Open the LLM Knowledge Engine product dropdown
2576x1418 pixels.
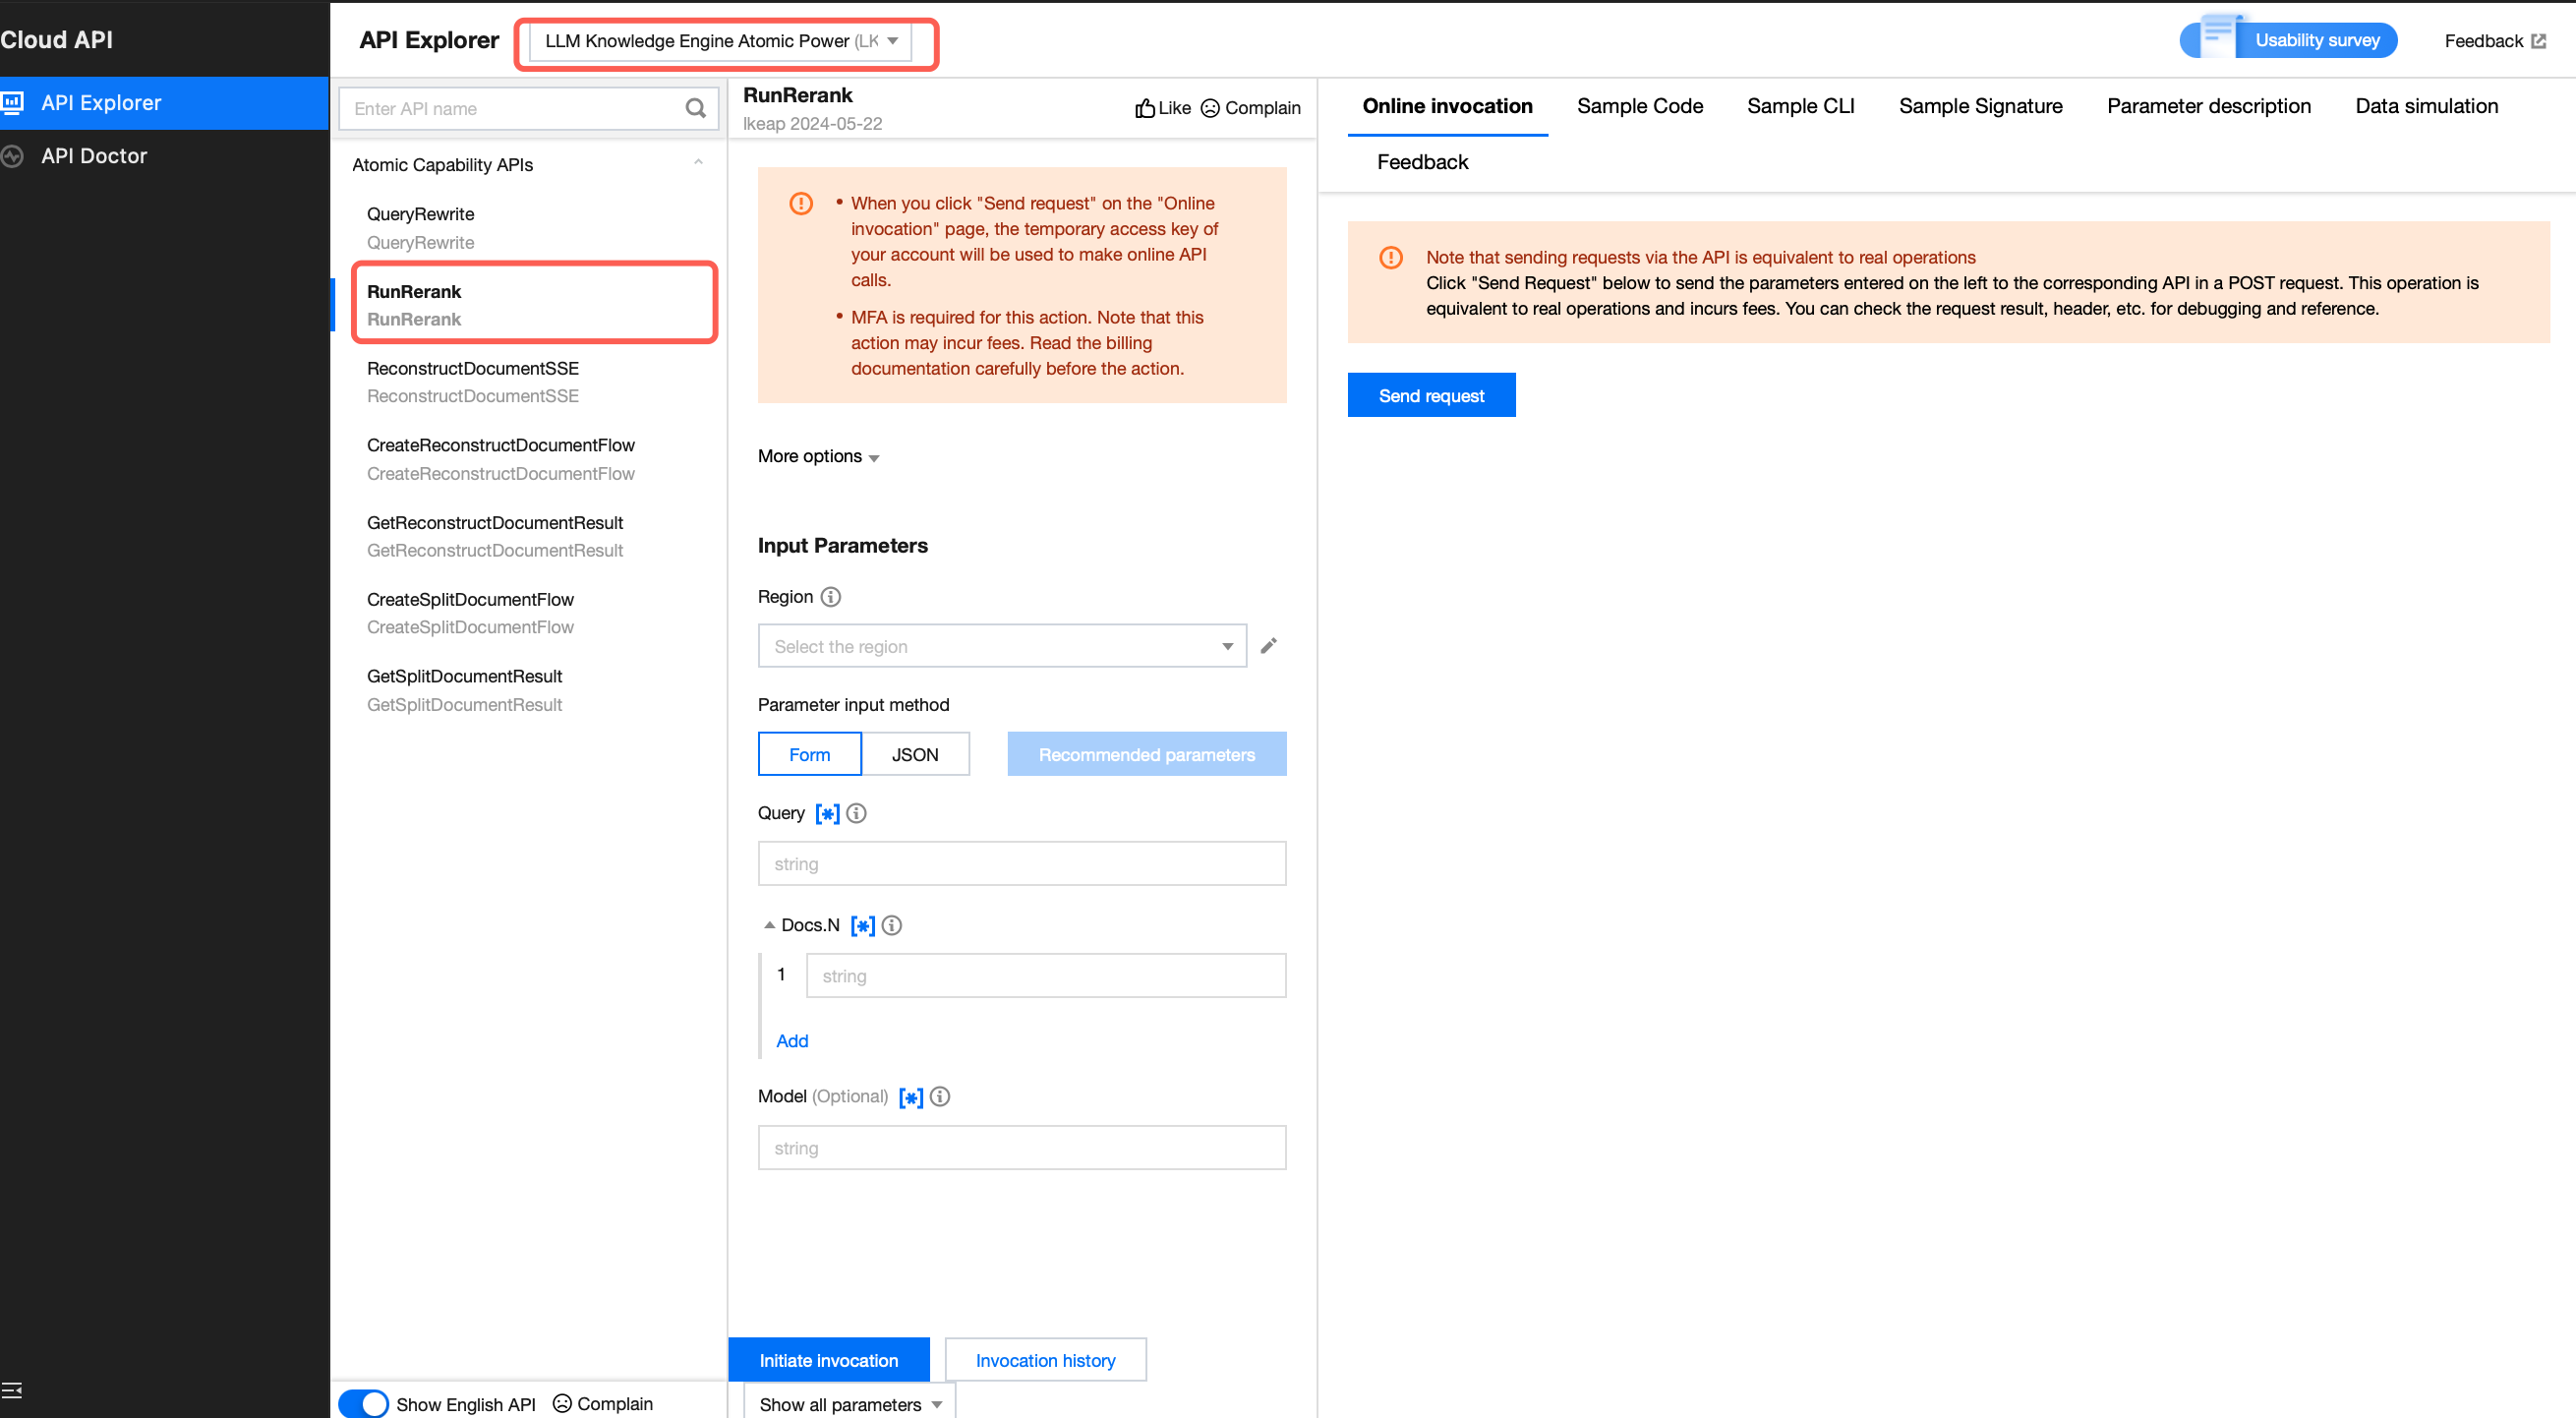(720, 41)
